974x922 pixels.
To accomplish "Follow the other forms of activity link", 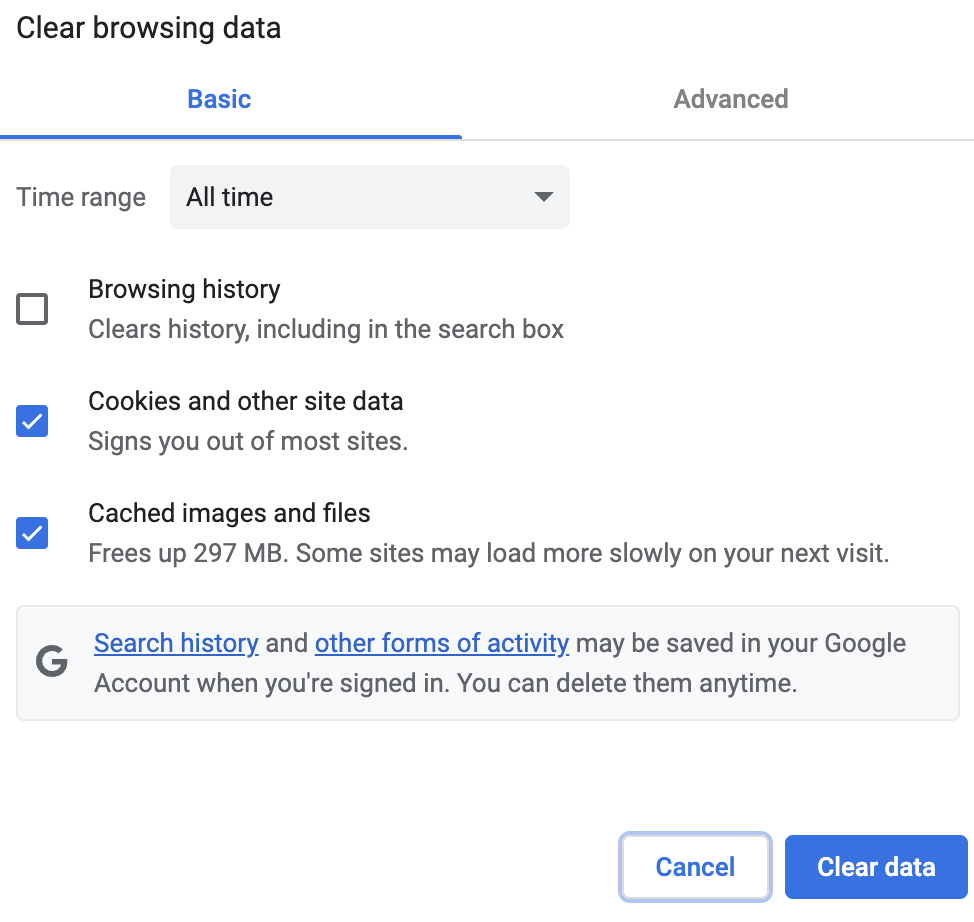I will click(441, 643).
